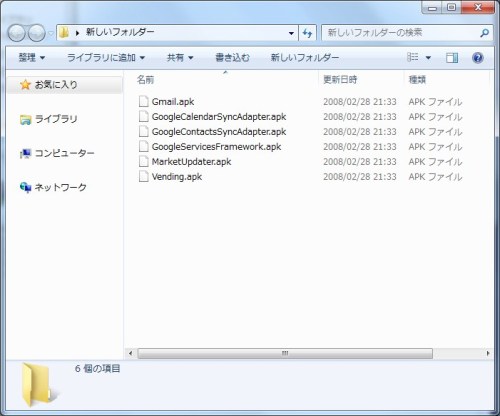Click the GoogleContactsSyncAdapter.apk file icon

143,131
